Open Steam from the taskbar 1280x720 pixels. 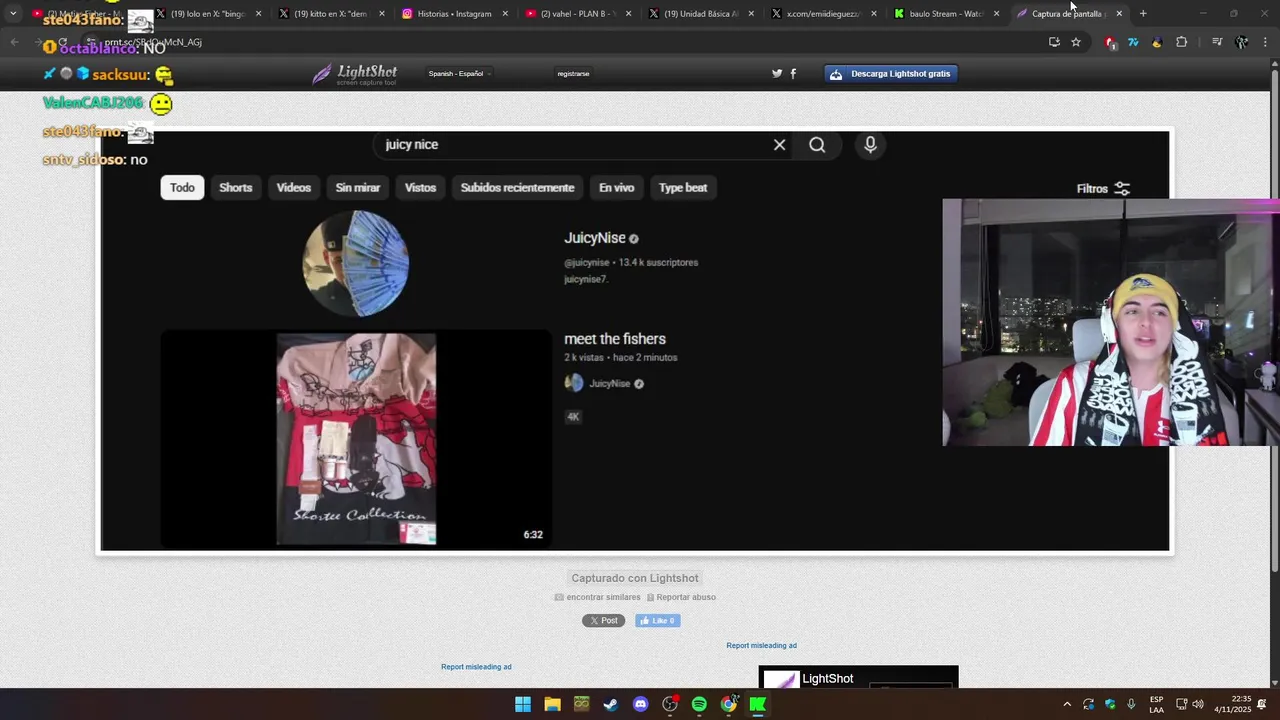click(611, 704)
